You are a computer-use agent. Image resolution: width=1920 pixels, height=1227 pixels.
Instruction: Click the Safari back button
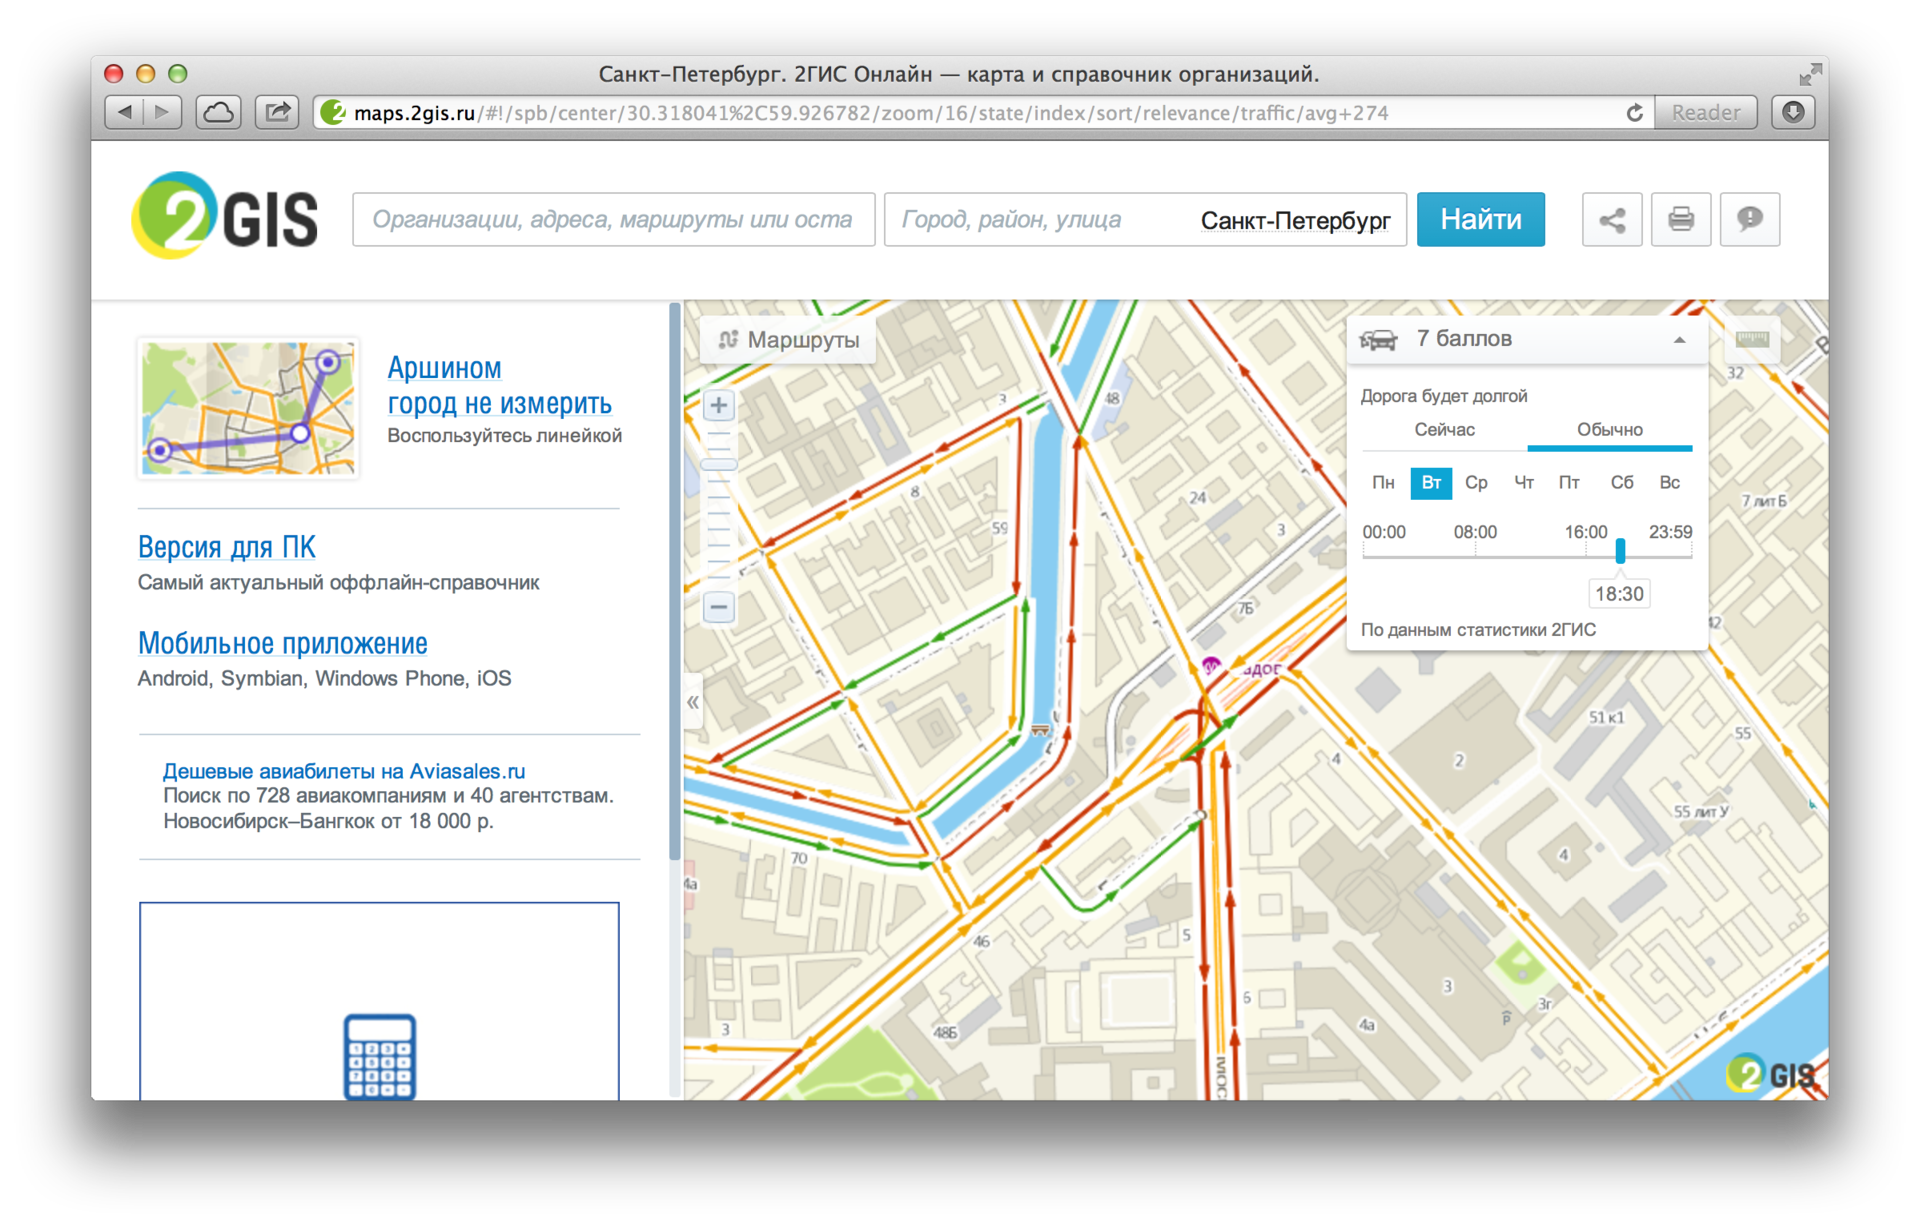pos(125,112)
